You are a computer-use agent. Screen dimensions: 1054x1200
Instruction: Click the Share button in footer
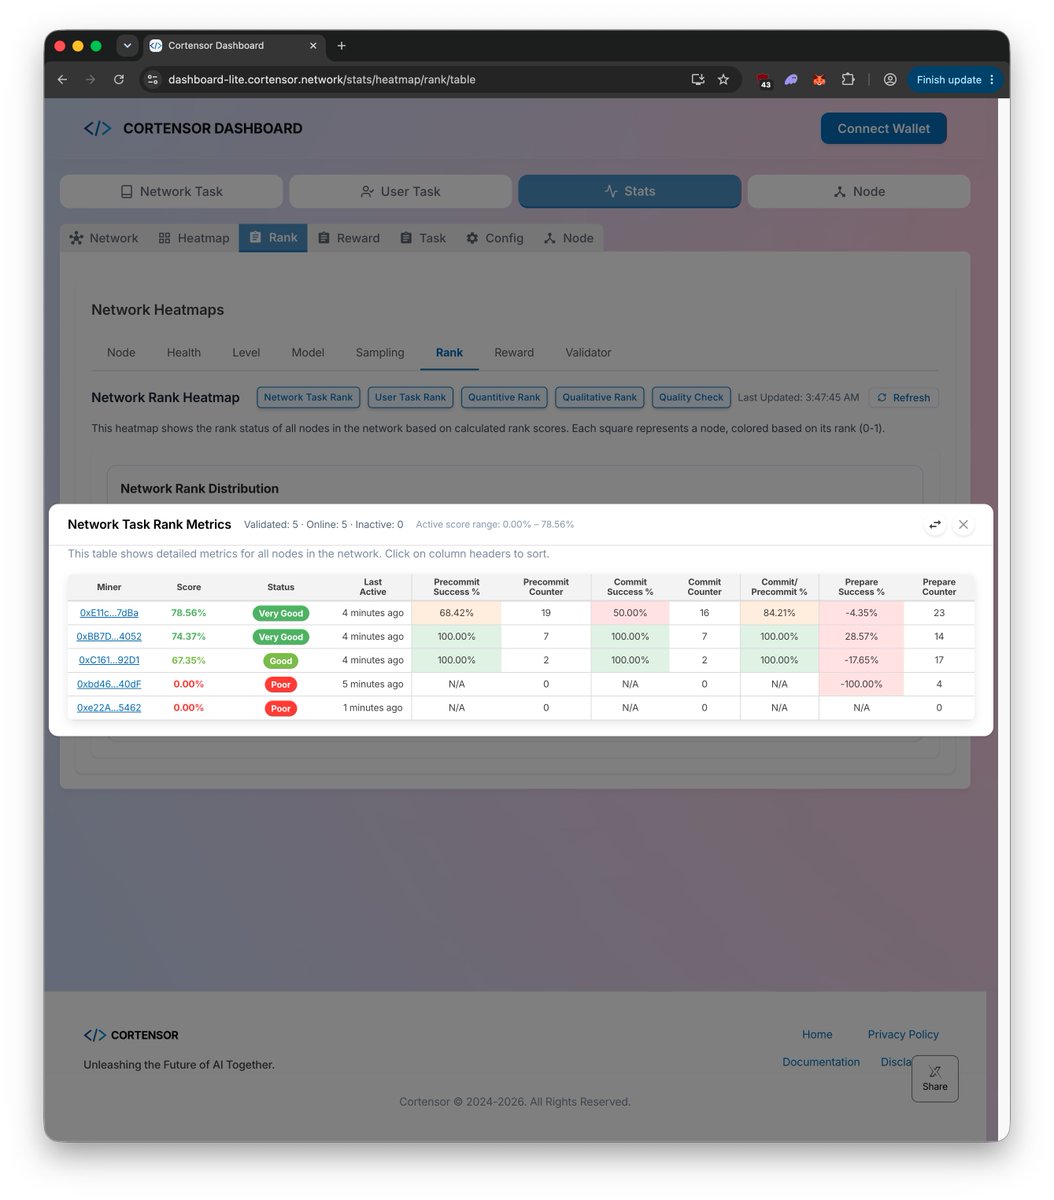(935, 1079)
